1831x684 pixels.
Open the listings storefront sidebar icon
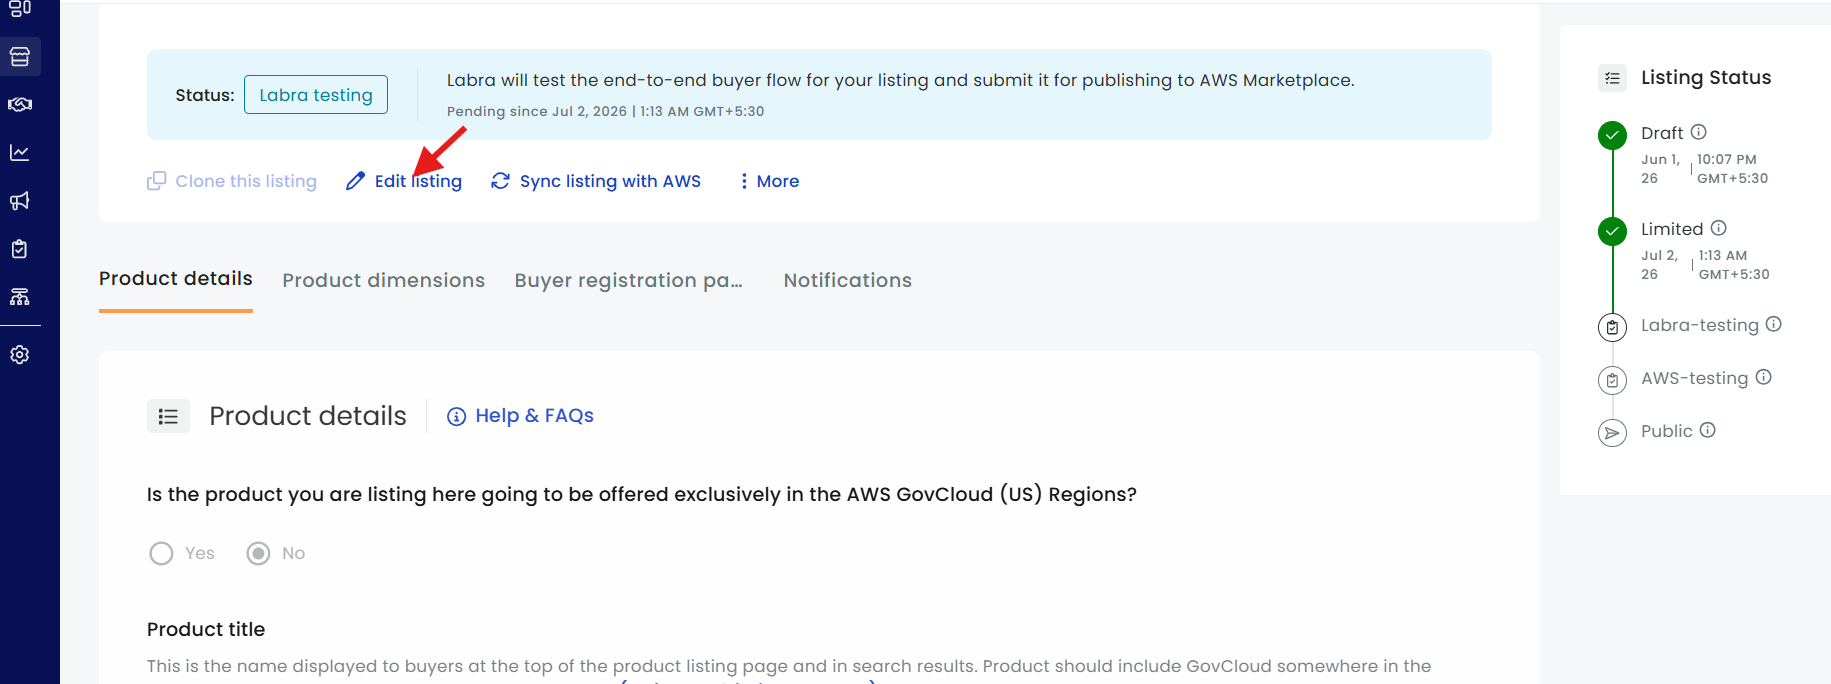20,57
